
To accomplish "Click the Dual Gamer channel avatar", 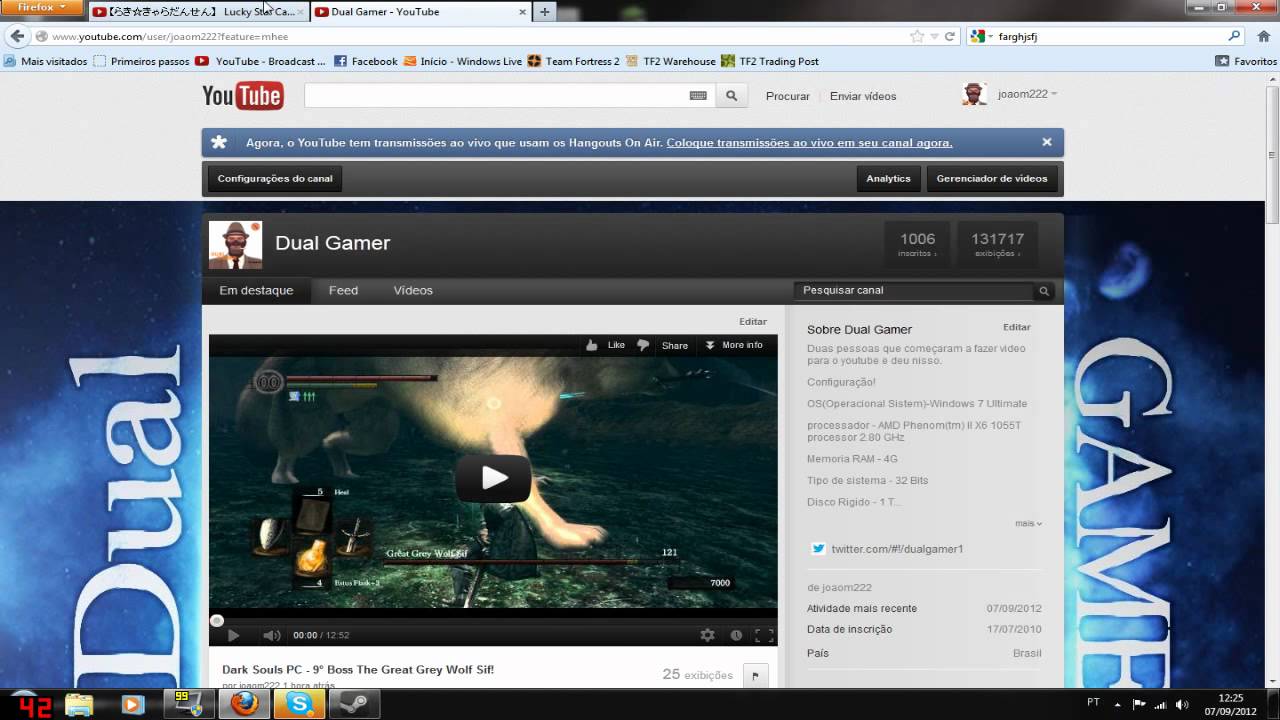I will click(x=235, y=245).
